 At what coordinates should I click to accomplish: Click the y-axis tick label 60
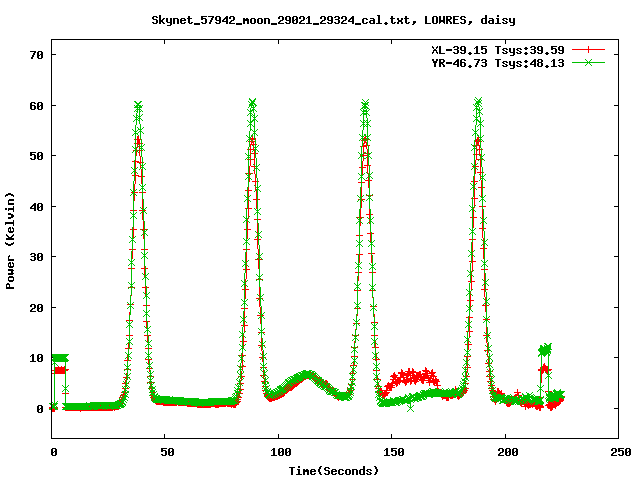pos(36,106)
